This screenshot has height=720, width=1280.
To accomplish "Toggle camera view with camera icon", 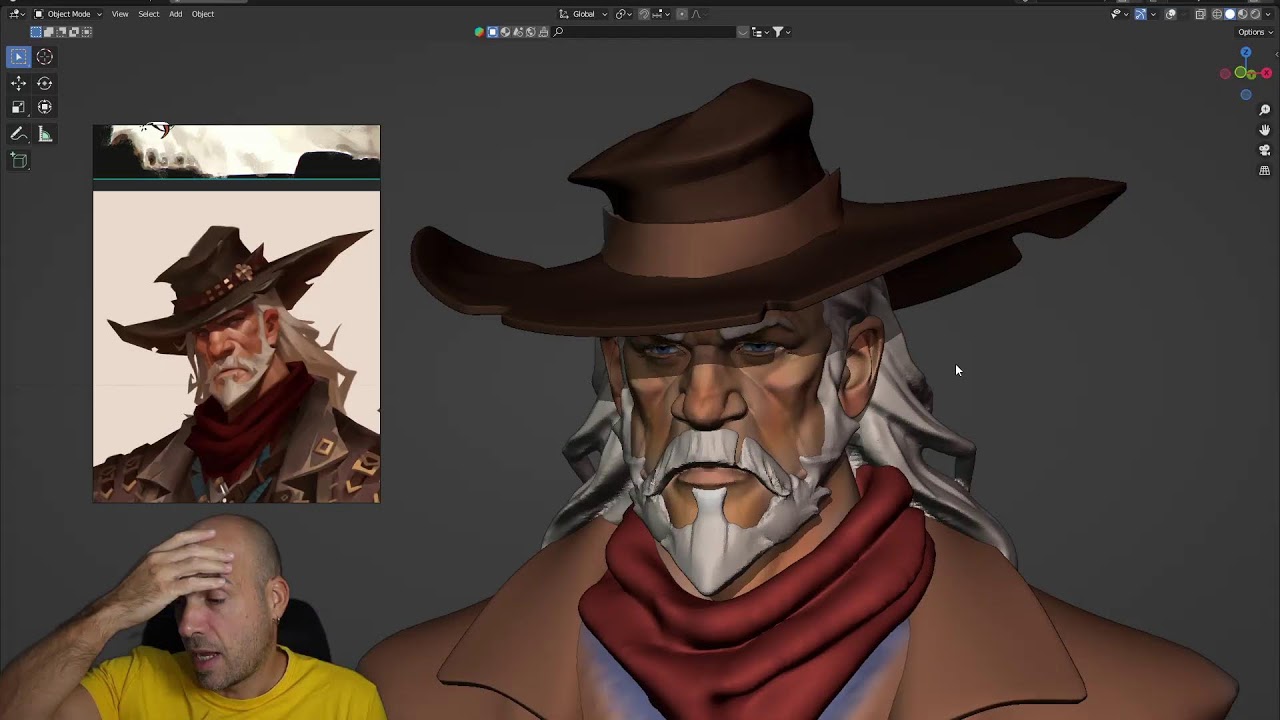I will 1264,150.
